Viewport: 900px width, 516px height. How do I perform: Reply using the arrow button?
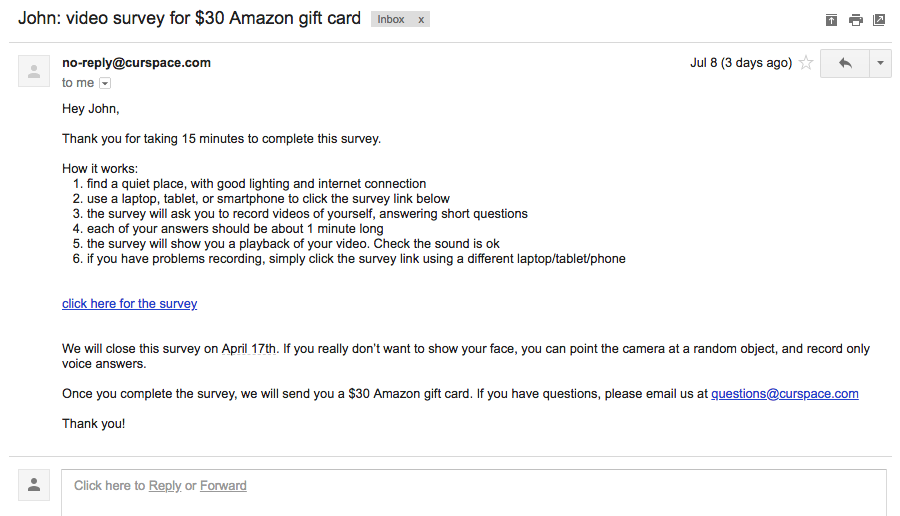844,63
